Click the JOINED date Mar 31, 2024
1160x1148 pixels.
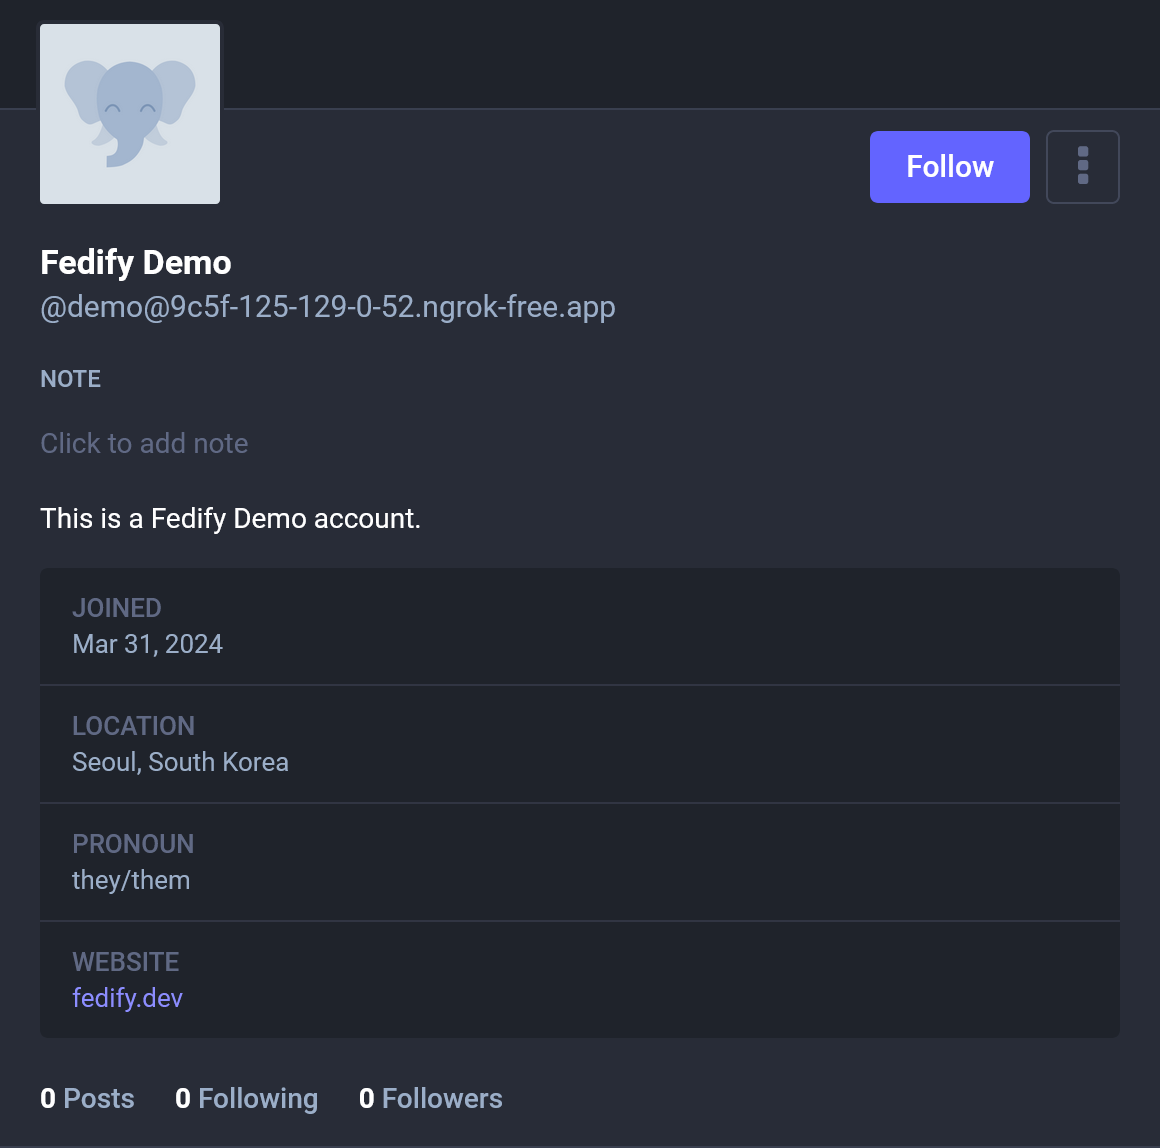(x=147, y=644)
